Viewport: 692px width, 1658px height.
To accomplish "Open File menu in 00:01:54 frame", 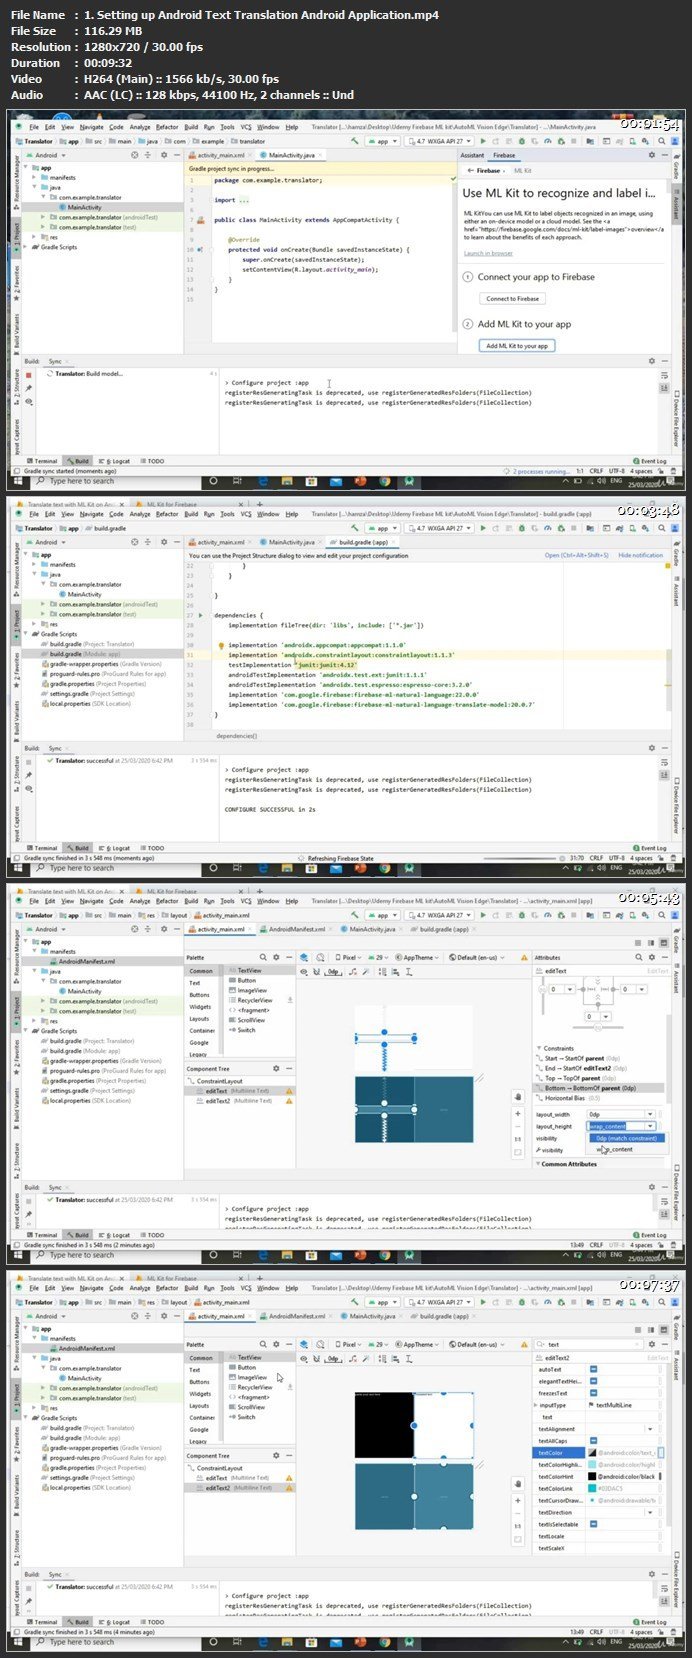I will (x=34, y=127).
